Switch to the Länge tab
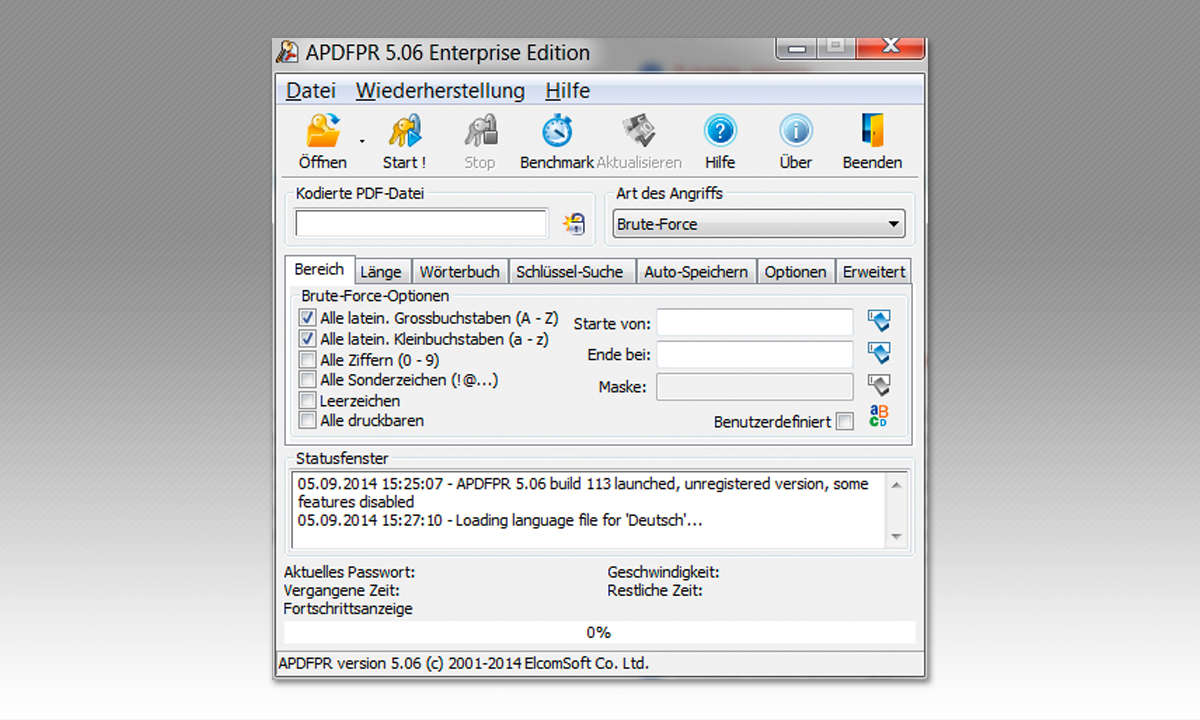This screenshot has width=1200, height=720. [381, 272]
